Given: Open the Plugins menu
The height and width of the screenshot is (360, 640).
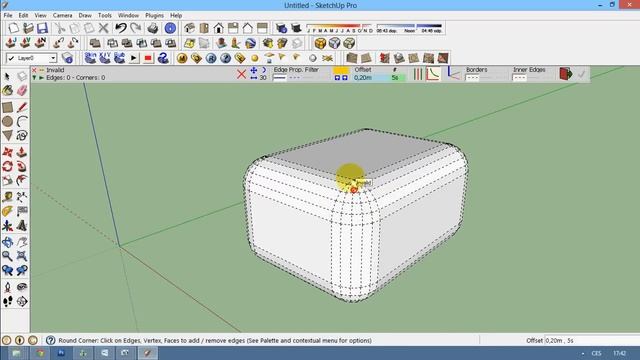Looking at the screenshot, I should click(x=154, y=15).
